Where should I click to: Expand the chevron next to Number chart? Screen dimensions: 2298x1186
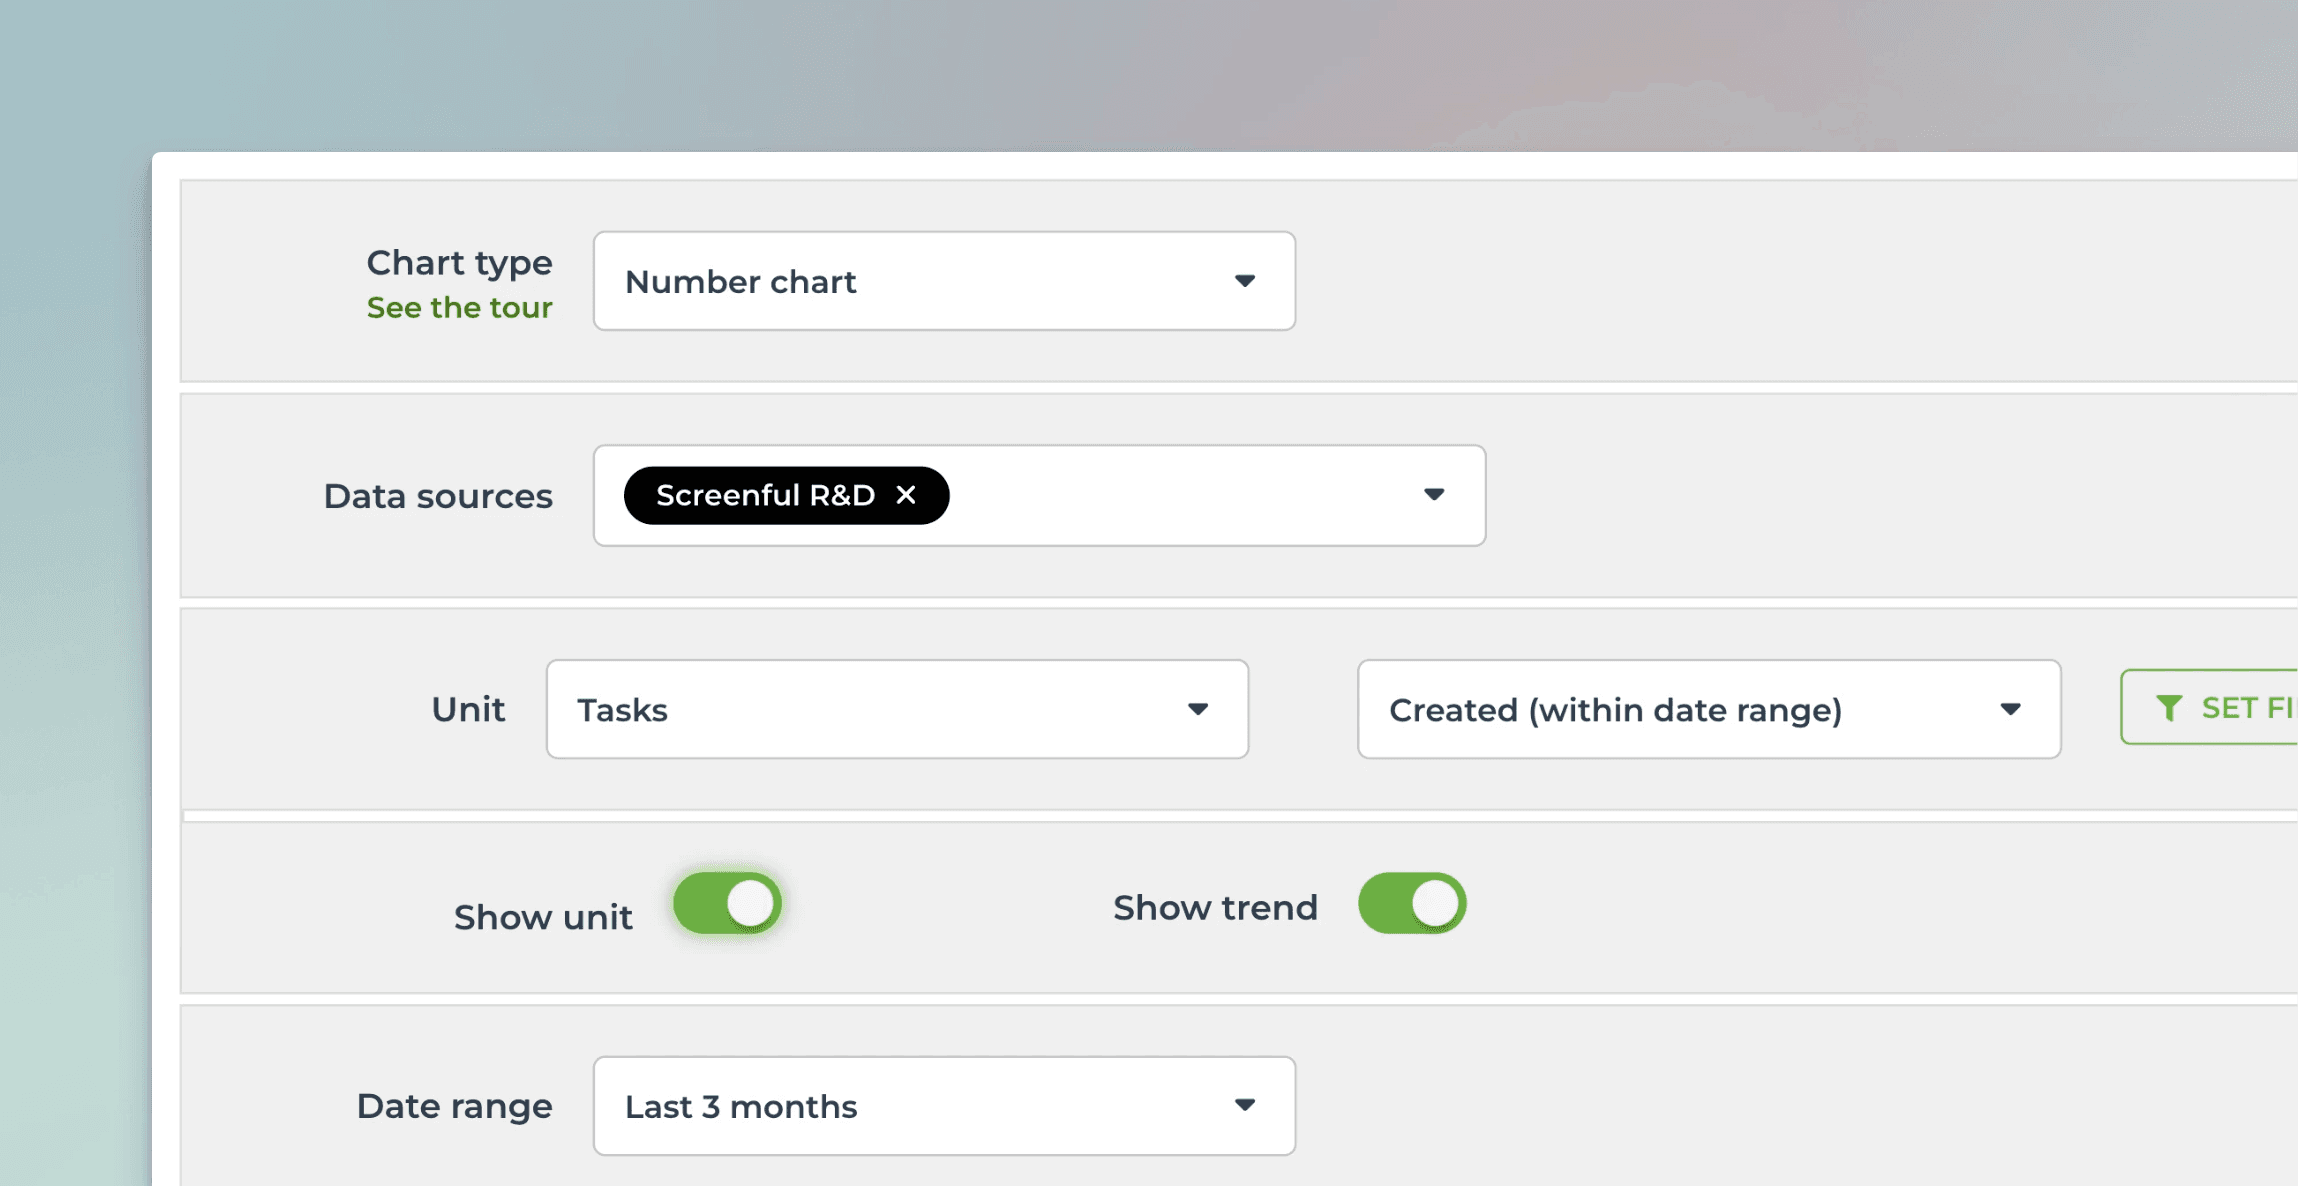tap(1245, 281)
